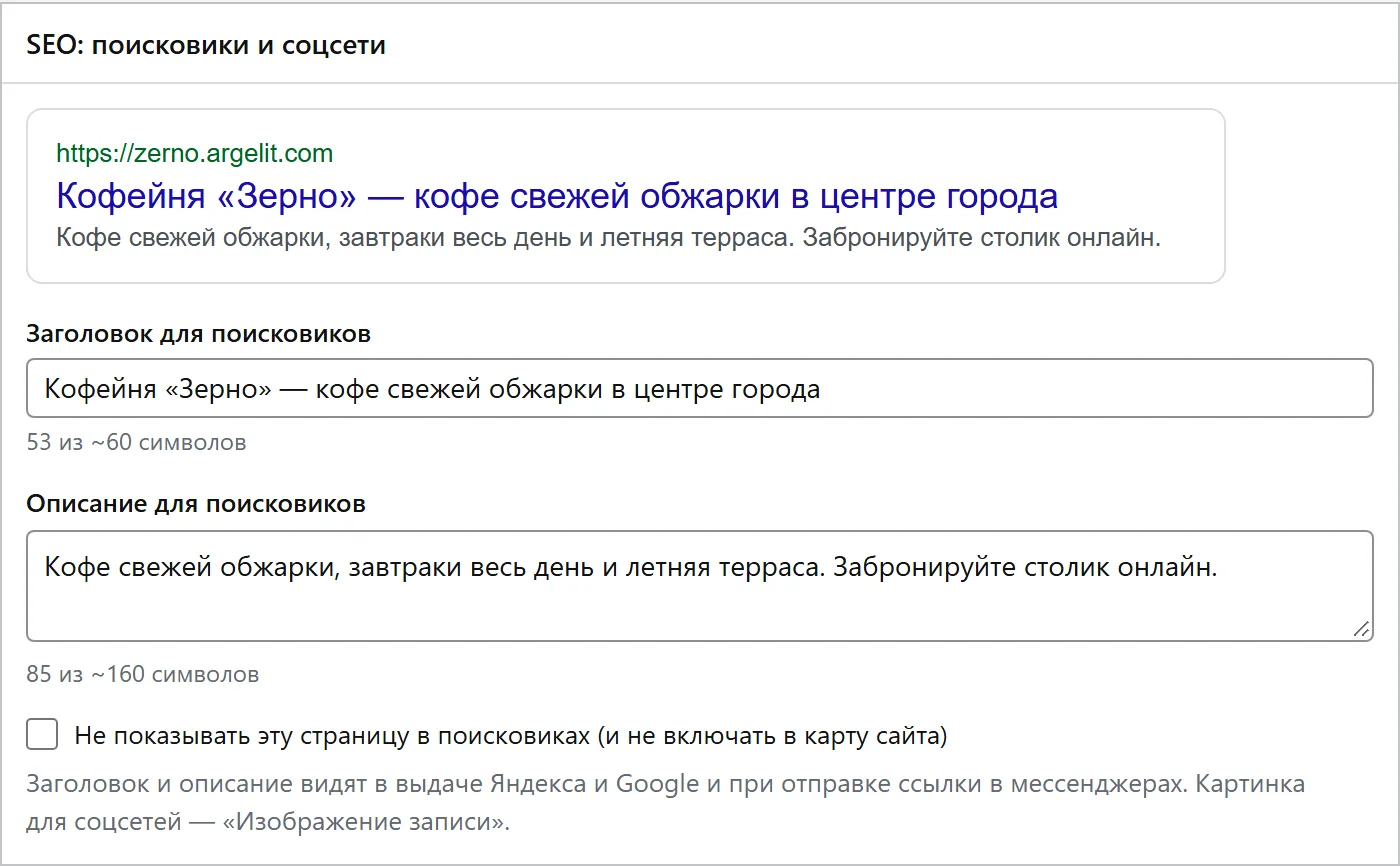1400x866 pixels.
Task: Select the '85 из ~160 символов' counter
Action: click(x=143, y=674)
